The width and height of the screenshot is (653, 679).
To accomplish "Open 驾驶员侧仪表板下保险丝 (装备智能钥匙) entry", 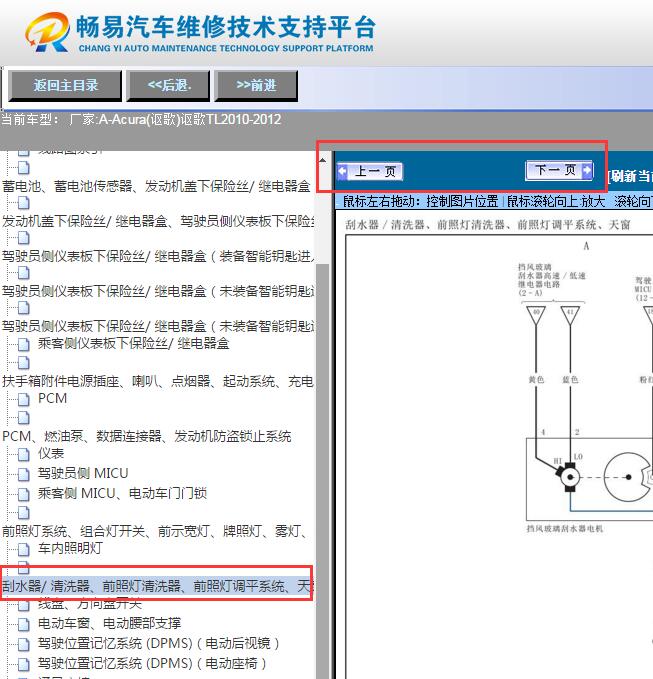I will [x=158, y=256].
